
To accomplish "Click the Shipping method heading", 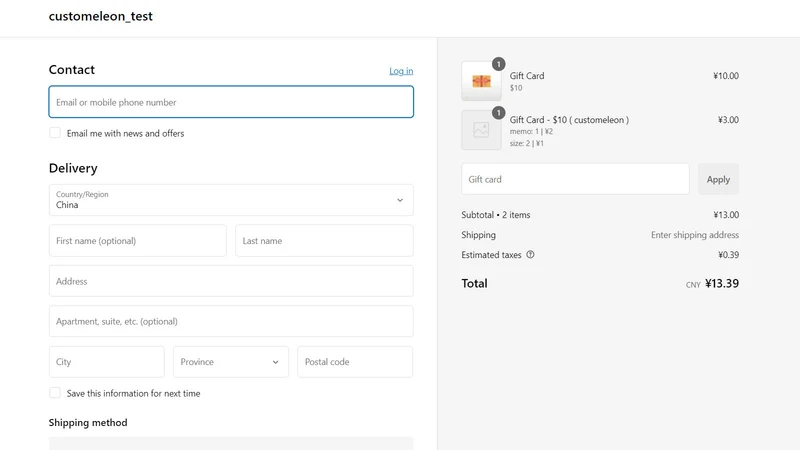I will tap(88, 422).
